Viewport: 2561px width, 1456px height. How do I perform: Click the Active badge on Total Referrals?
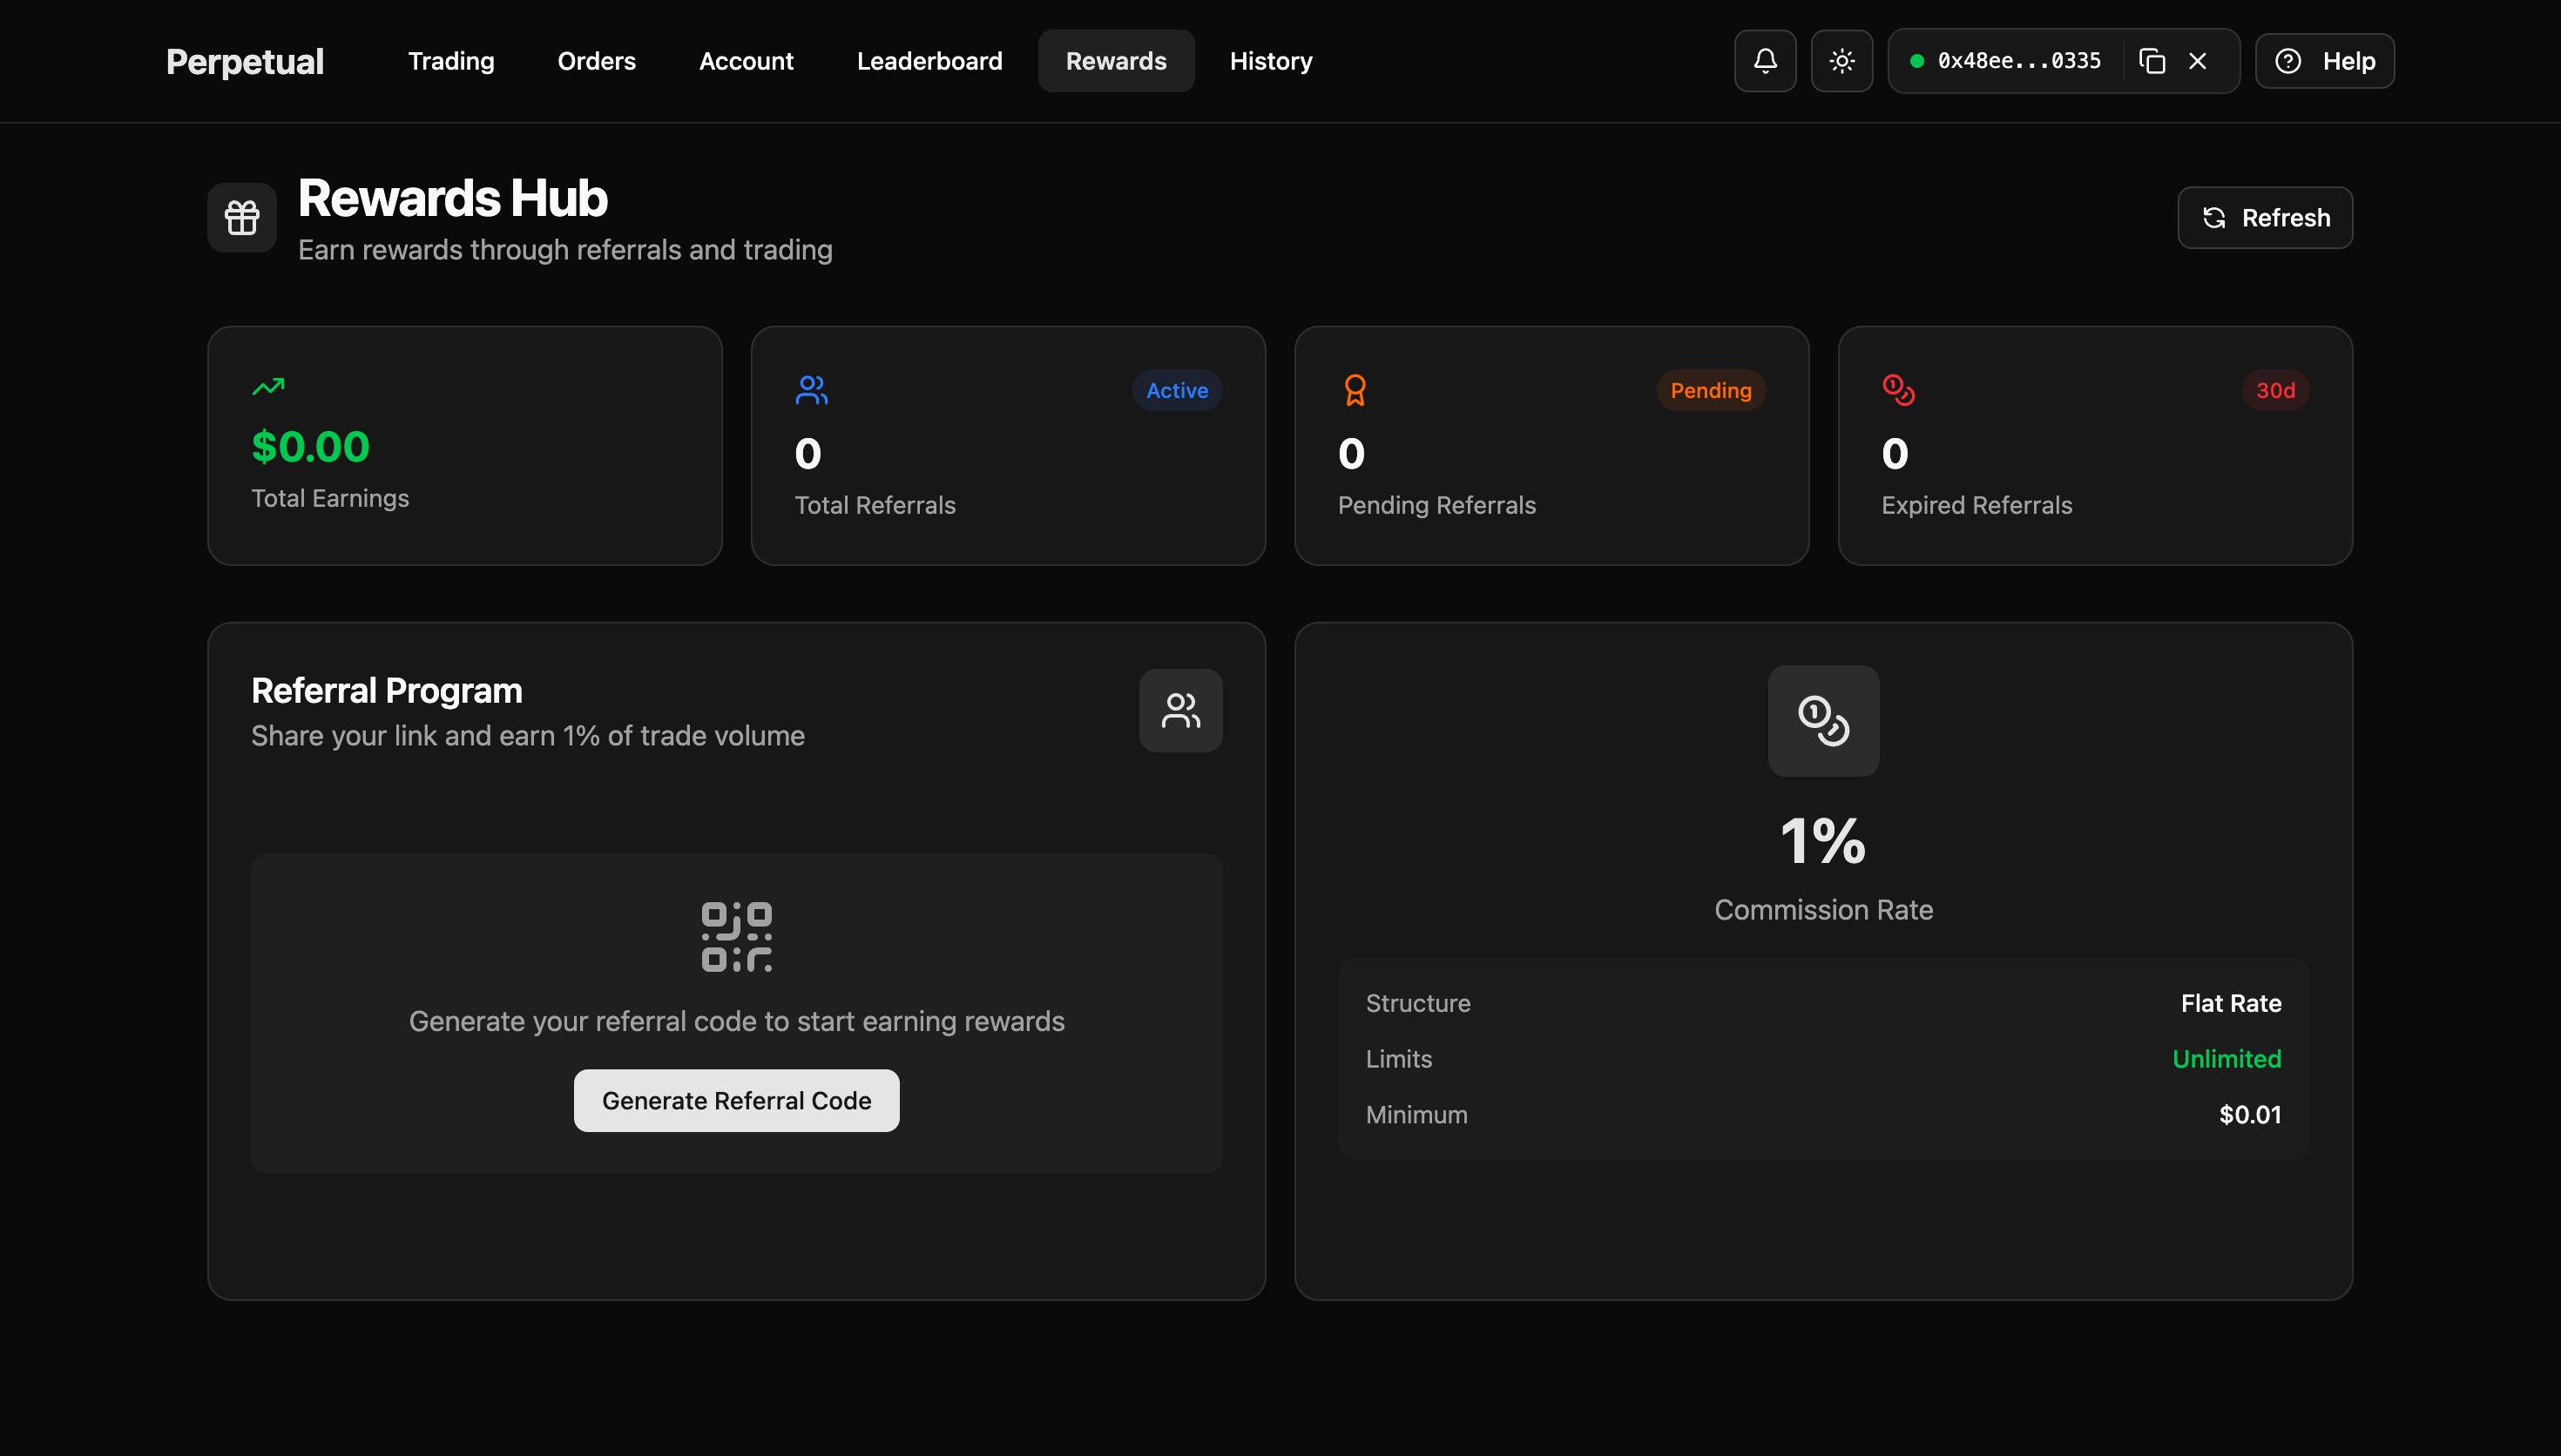(x=1177, y=390)
